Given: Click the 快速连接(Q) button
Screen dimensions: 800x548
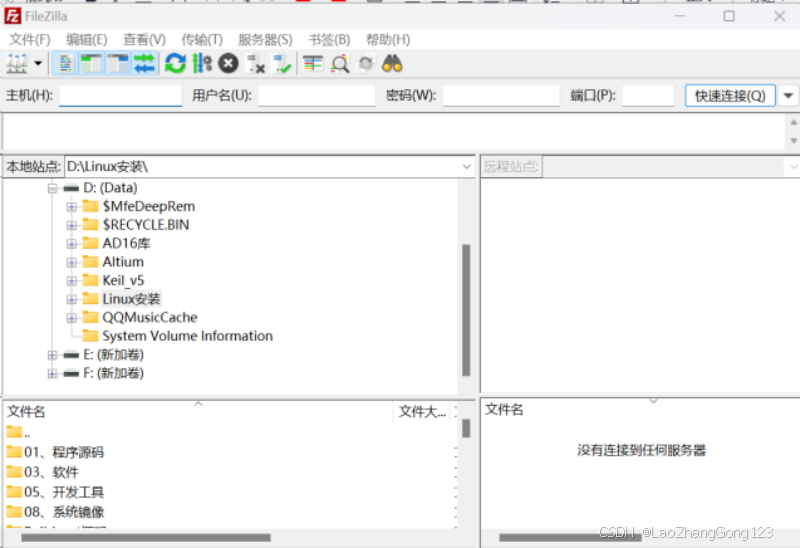Looking at the screenshot, I should (730, 95).
